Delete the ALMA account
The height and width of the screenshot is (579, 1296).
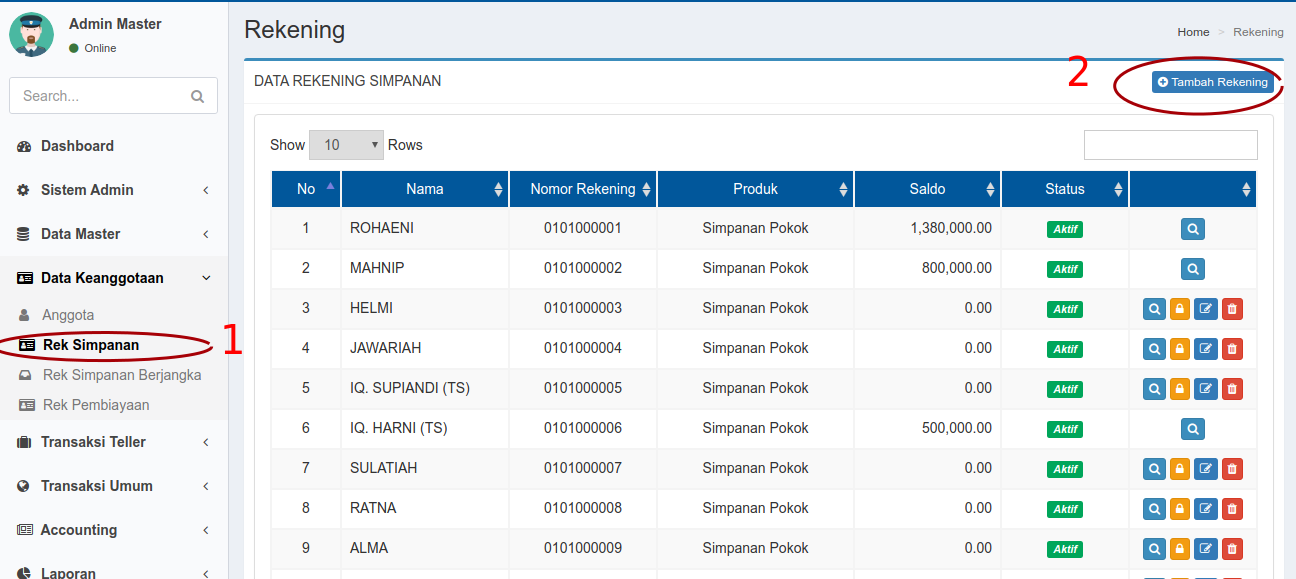[1232, 549]
